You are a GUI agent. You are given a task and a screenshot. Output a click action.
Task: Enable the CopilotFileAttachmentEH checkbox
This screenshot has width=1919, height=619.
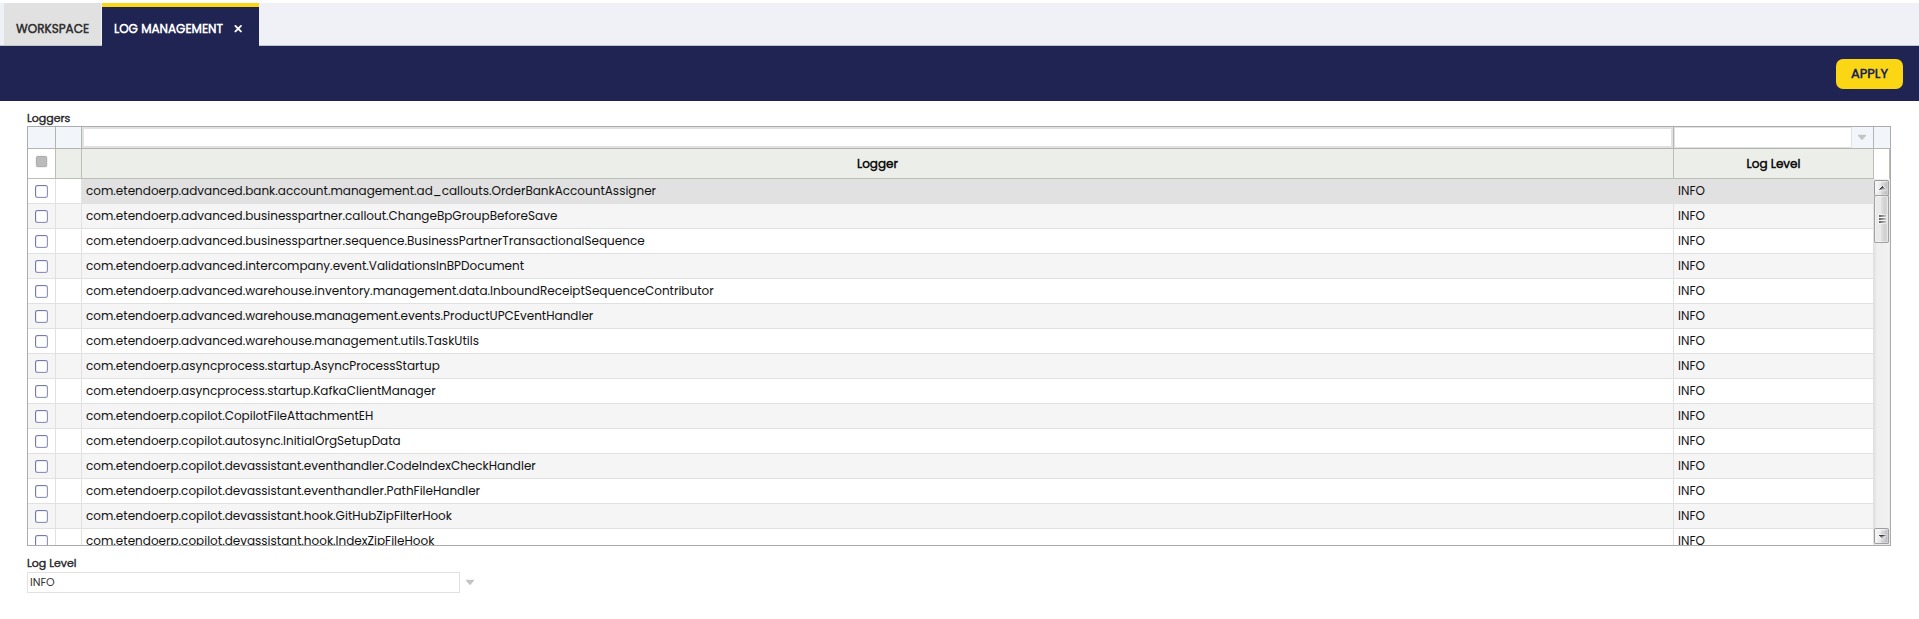[41, 416]
